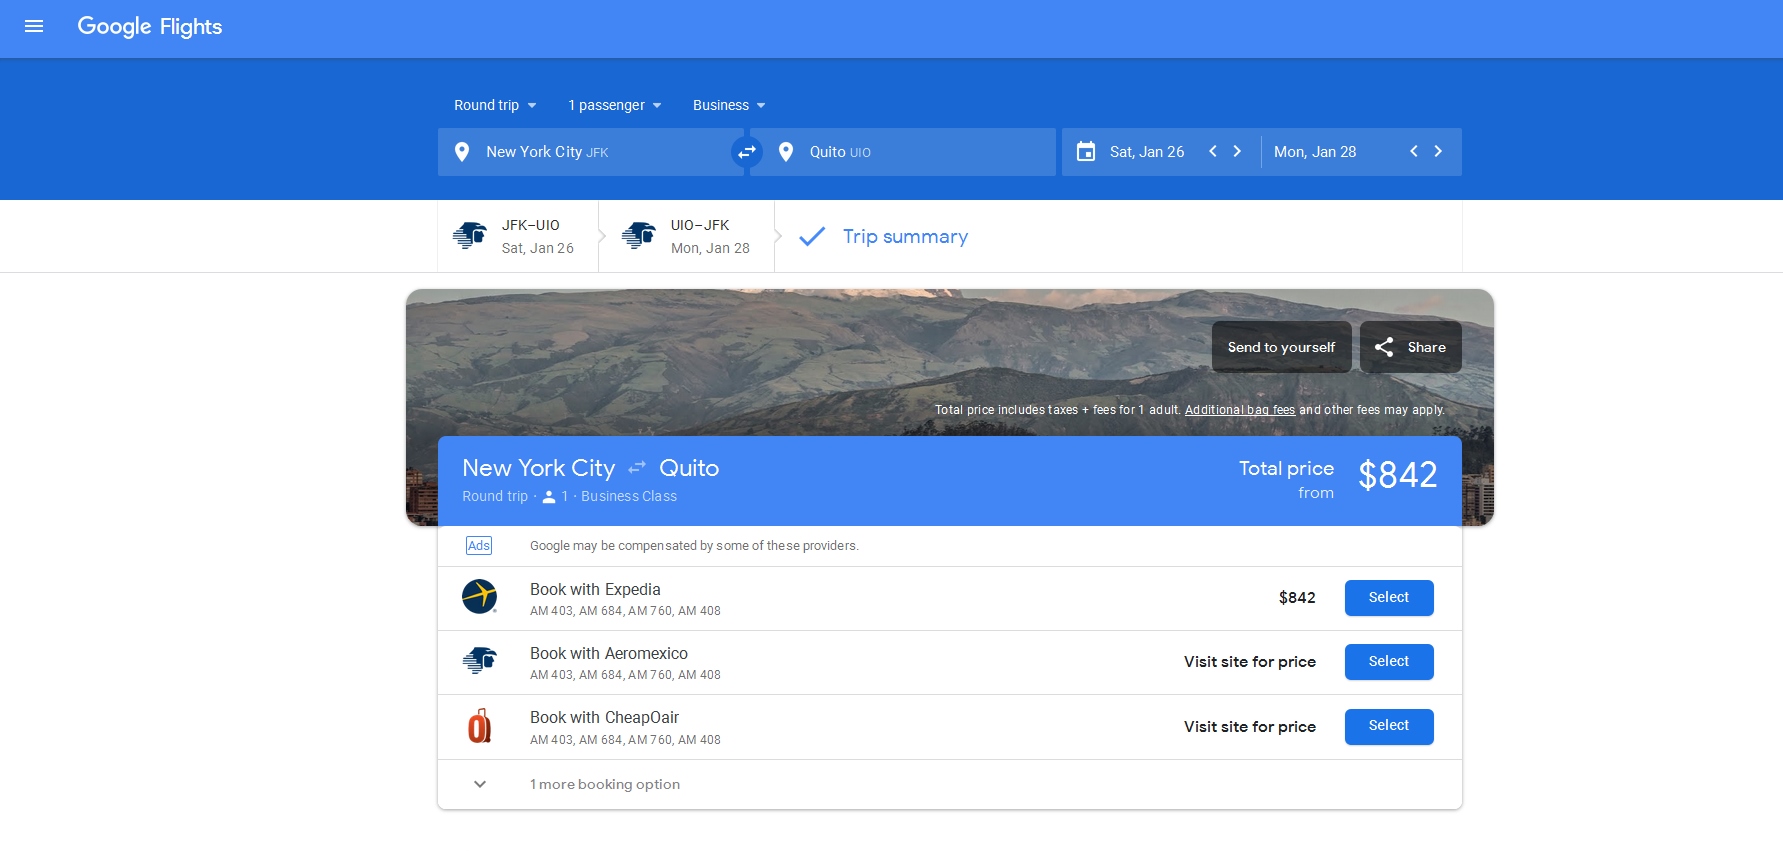Open return date Mon, Jan 28

pyautogui.click(x=1315, y=152)
